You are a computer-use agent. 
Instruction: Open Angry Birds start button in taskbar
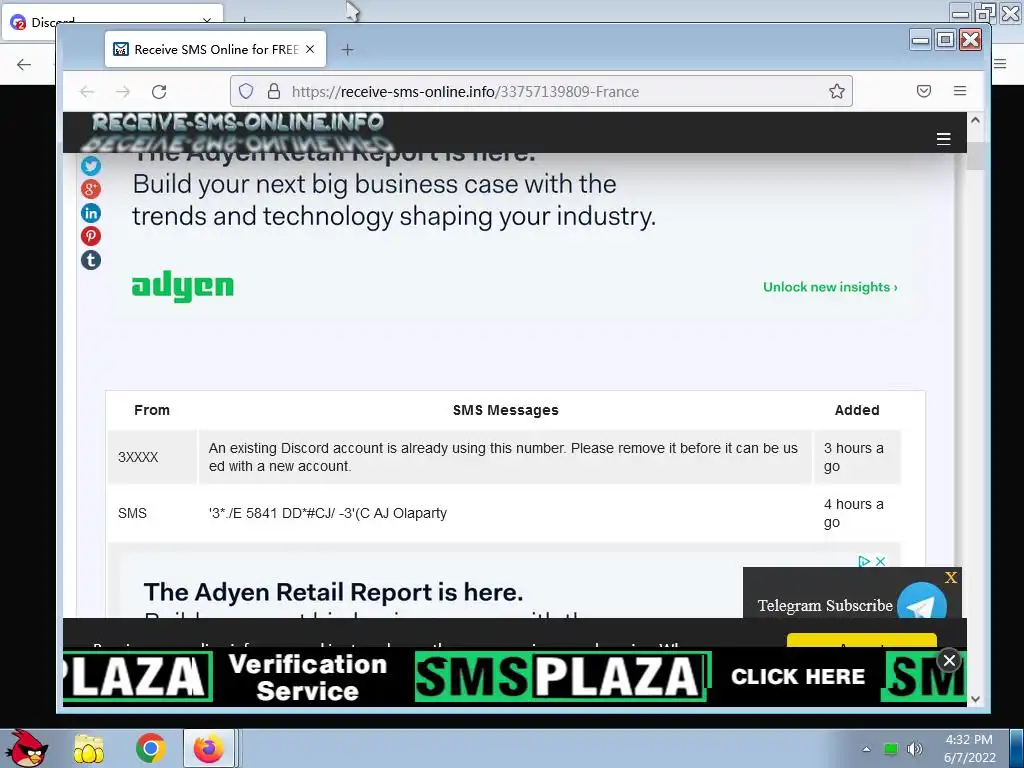click(x=26, y=748)
